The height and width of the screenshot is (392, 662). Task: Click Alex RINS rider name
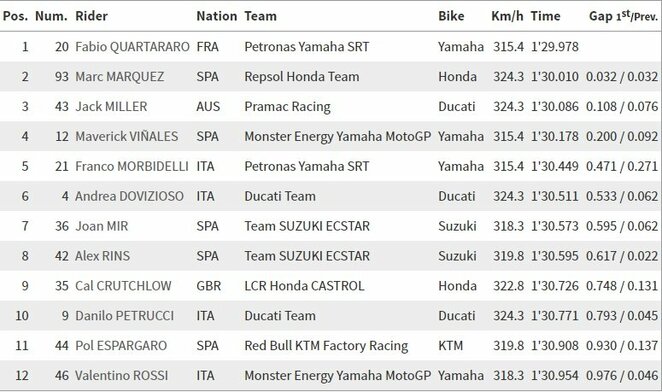pos(103,256)
